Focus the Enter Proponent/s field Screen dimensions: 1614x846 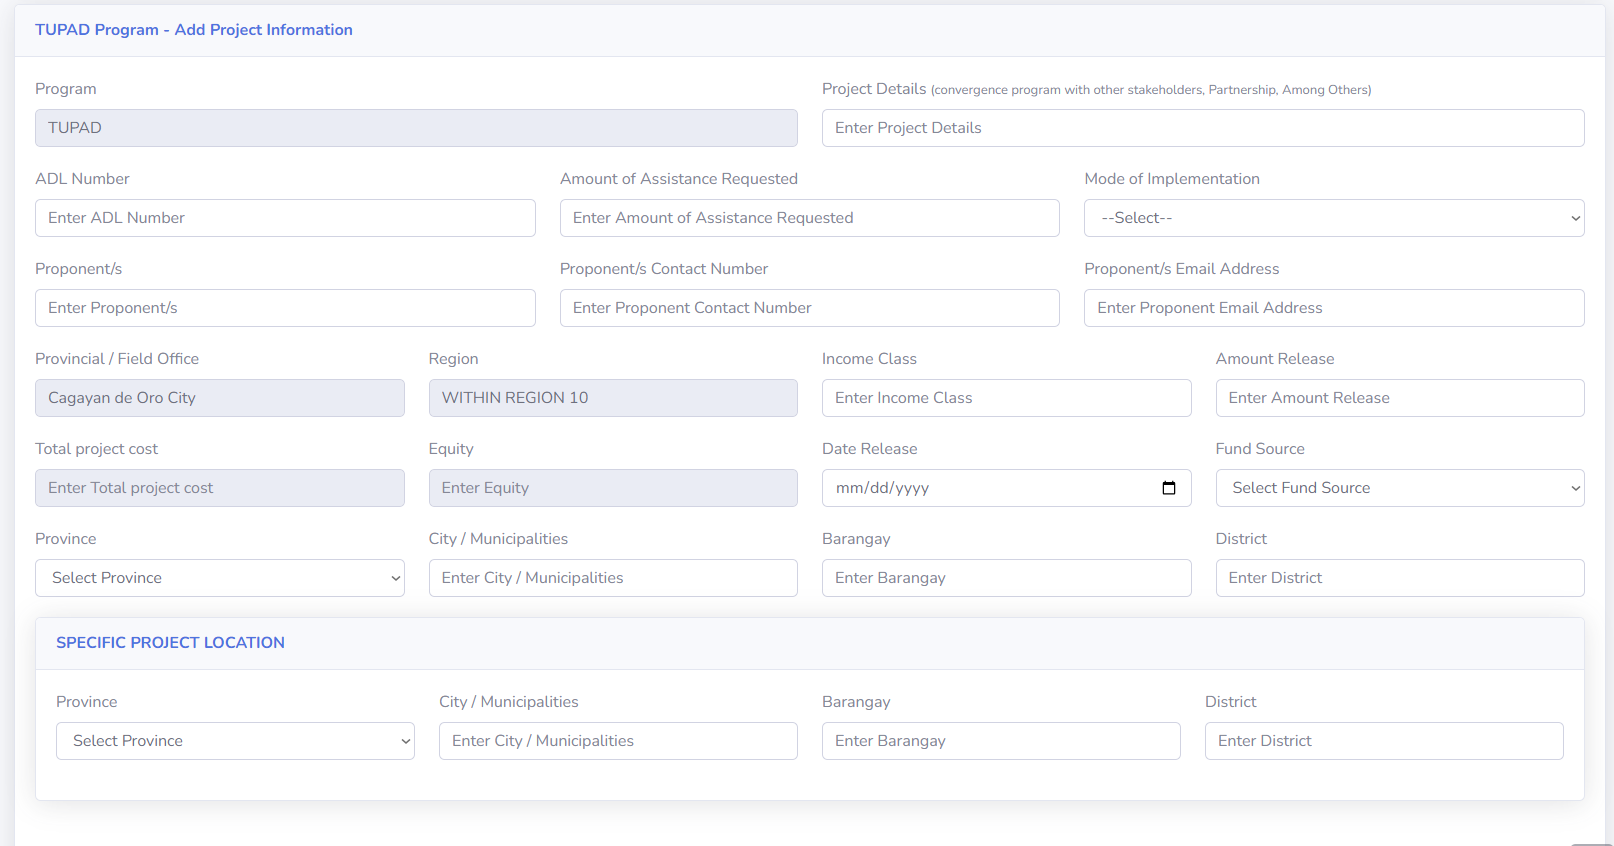click(x=285, y=308)
